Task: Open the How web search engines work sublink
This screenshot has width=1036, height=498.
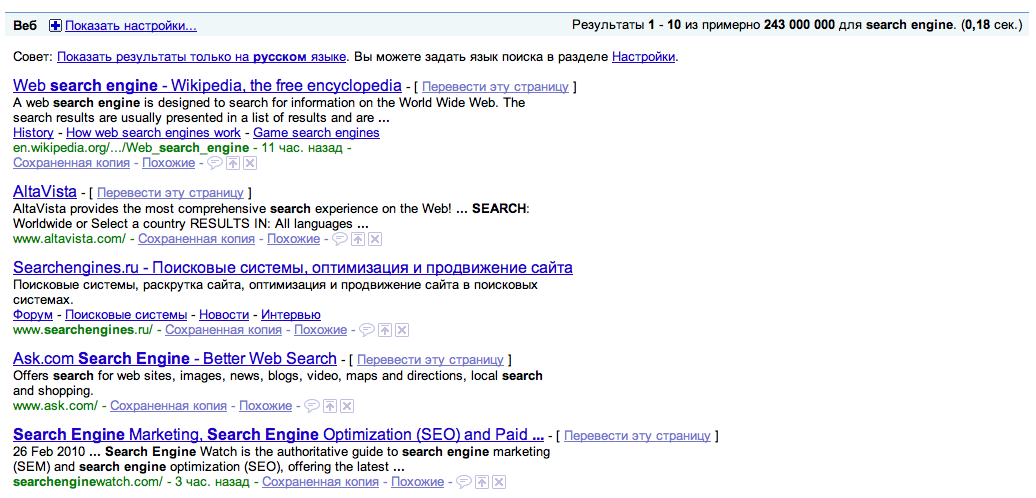Action: [153, 133]
